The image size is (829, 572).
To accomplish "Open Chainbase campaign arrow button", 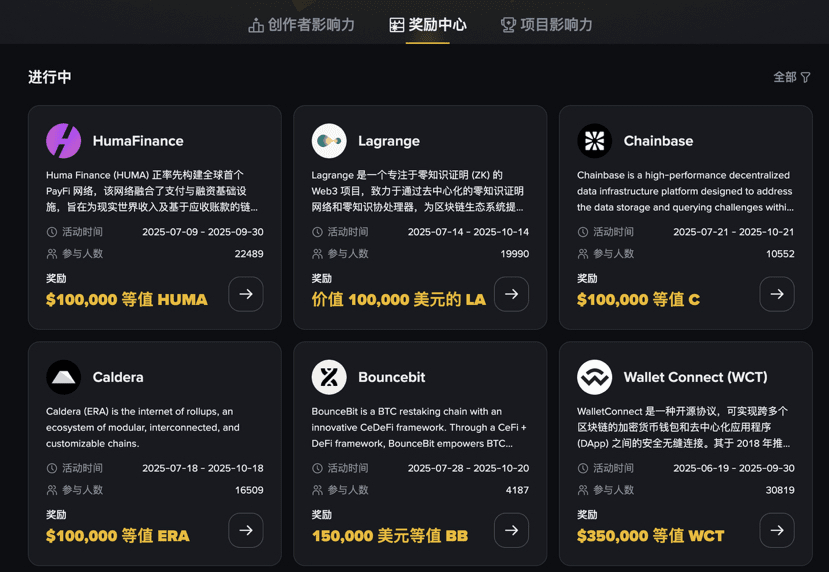I will pyautogui.click(x=777, y=294).
